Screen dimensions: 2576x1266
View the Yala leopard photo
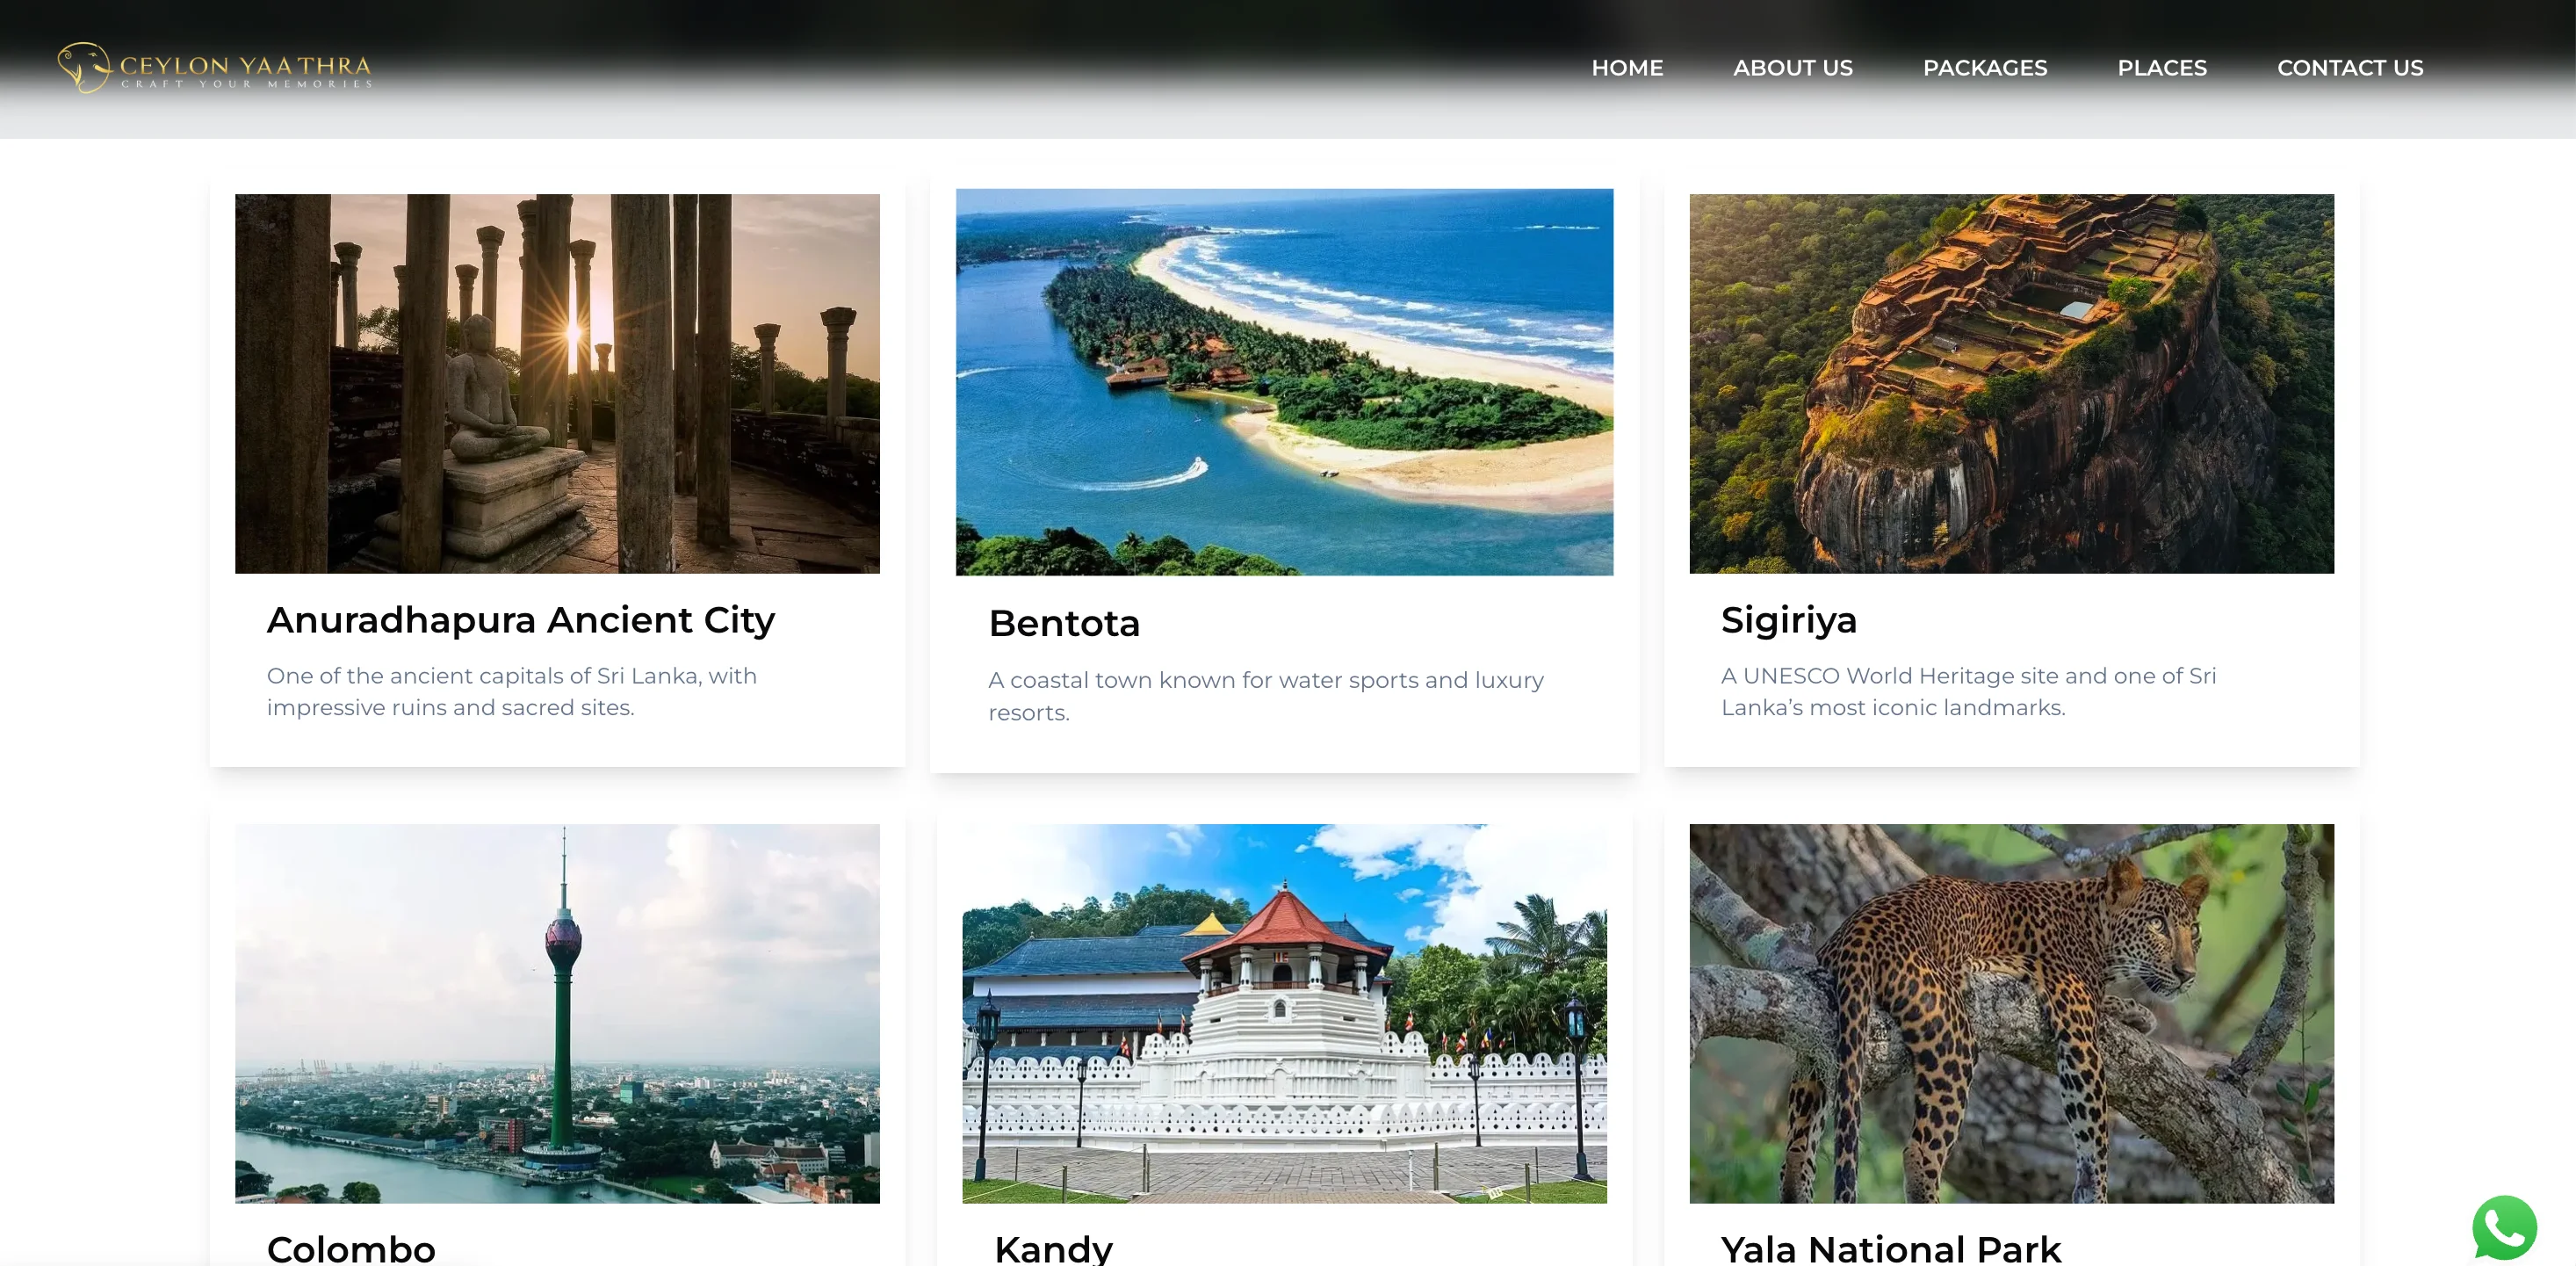[2011, 1013]
